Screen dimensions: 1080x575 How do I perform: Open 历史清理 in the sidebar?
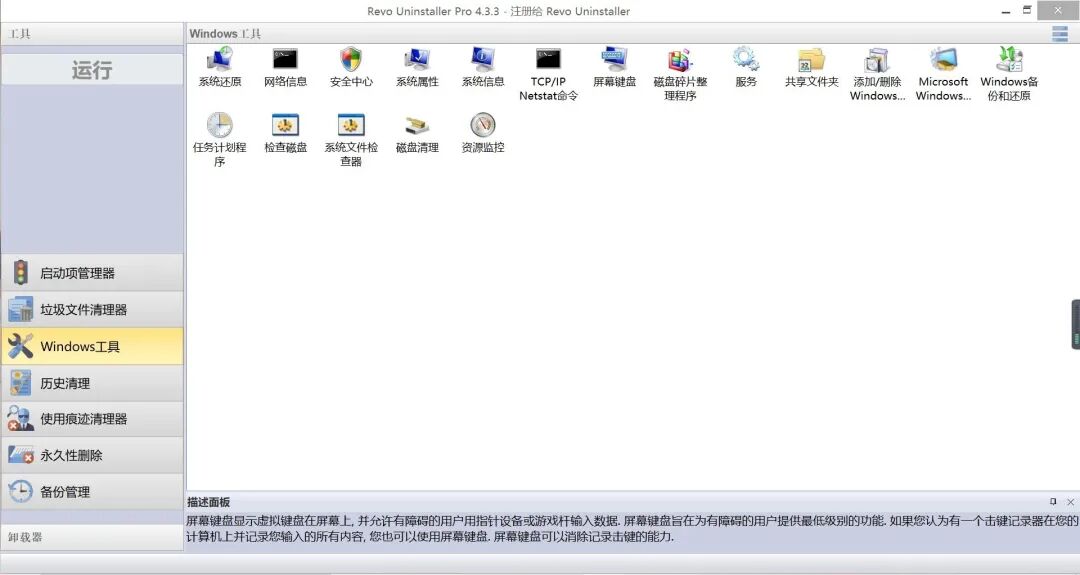tap(92, 383)
